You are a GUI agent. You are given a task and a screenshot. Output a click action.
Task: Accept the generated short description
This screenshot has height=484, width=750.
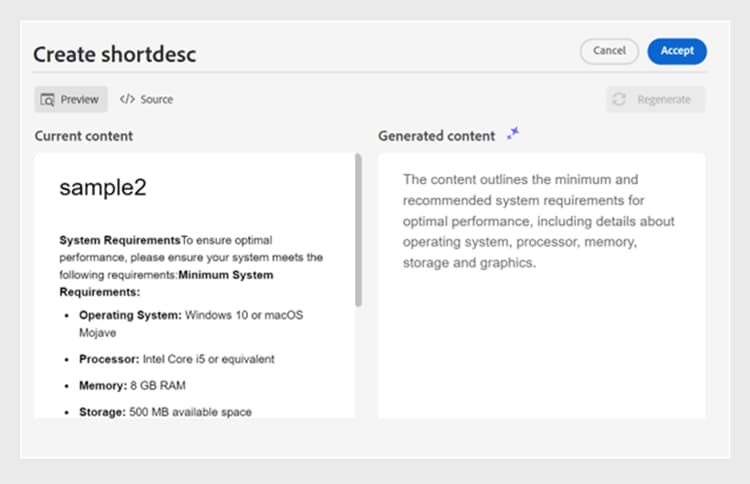click(x=676, y=51)
